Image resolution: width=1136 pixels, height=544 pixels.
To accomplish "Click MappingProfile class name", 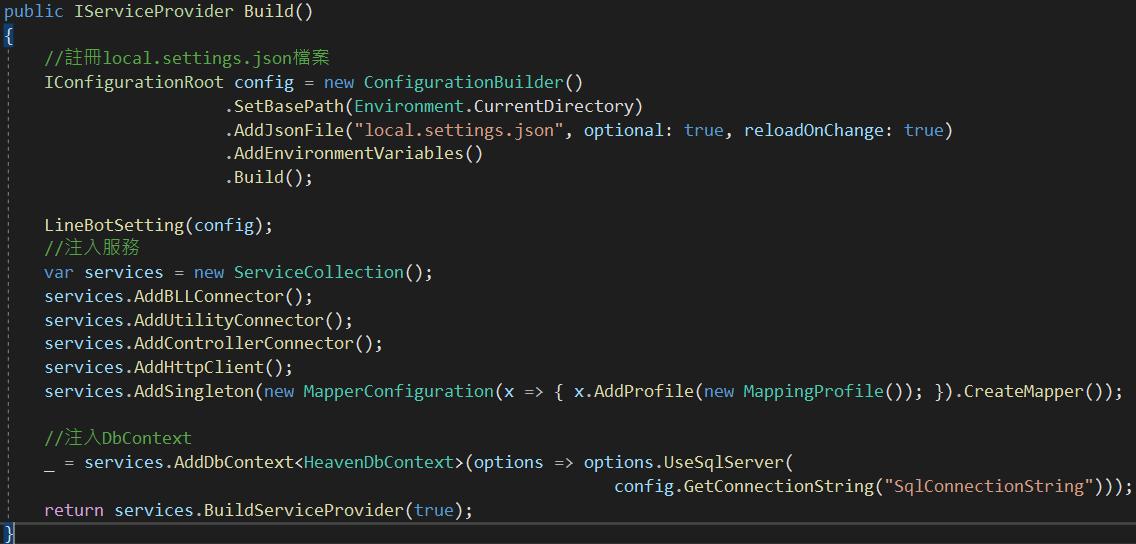I will pos(812,391).
